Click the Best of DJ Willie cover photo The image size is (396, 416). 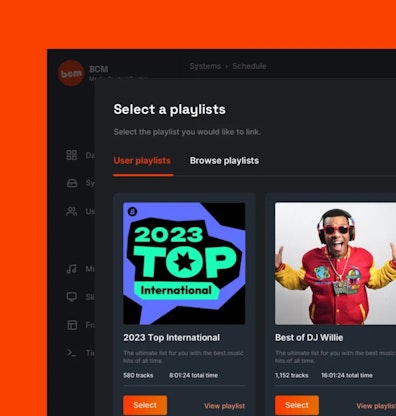point(335,263)
